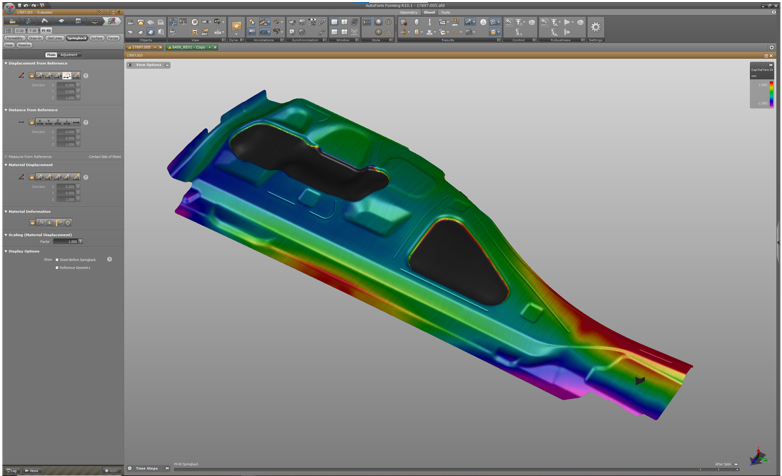Open the AutoForm application menu orb
This screenshot has height=476, width=782.
9,8
